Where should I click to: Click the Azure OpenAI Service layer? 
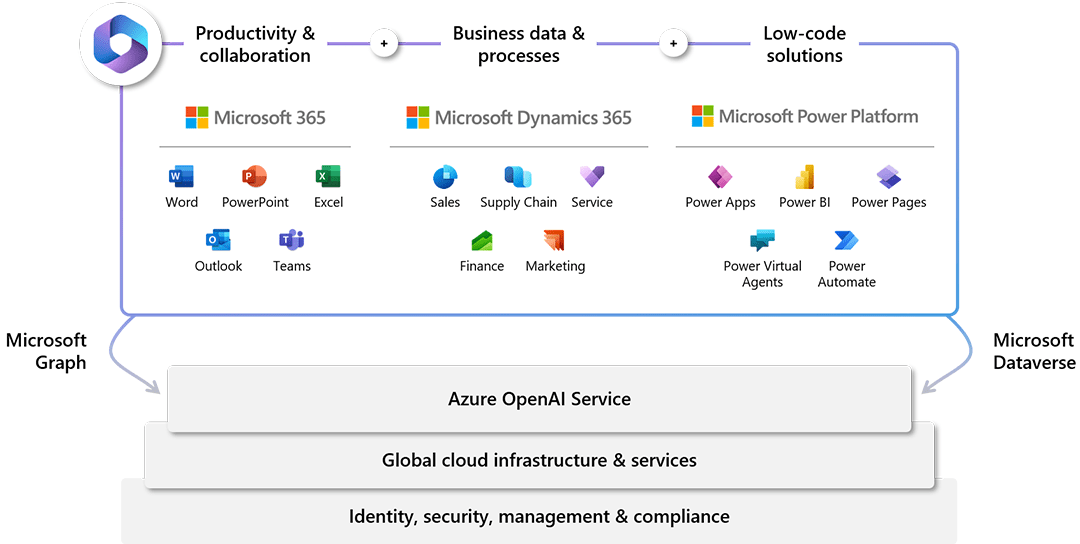pos(539,399)
